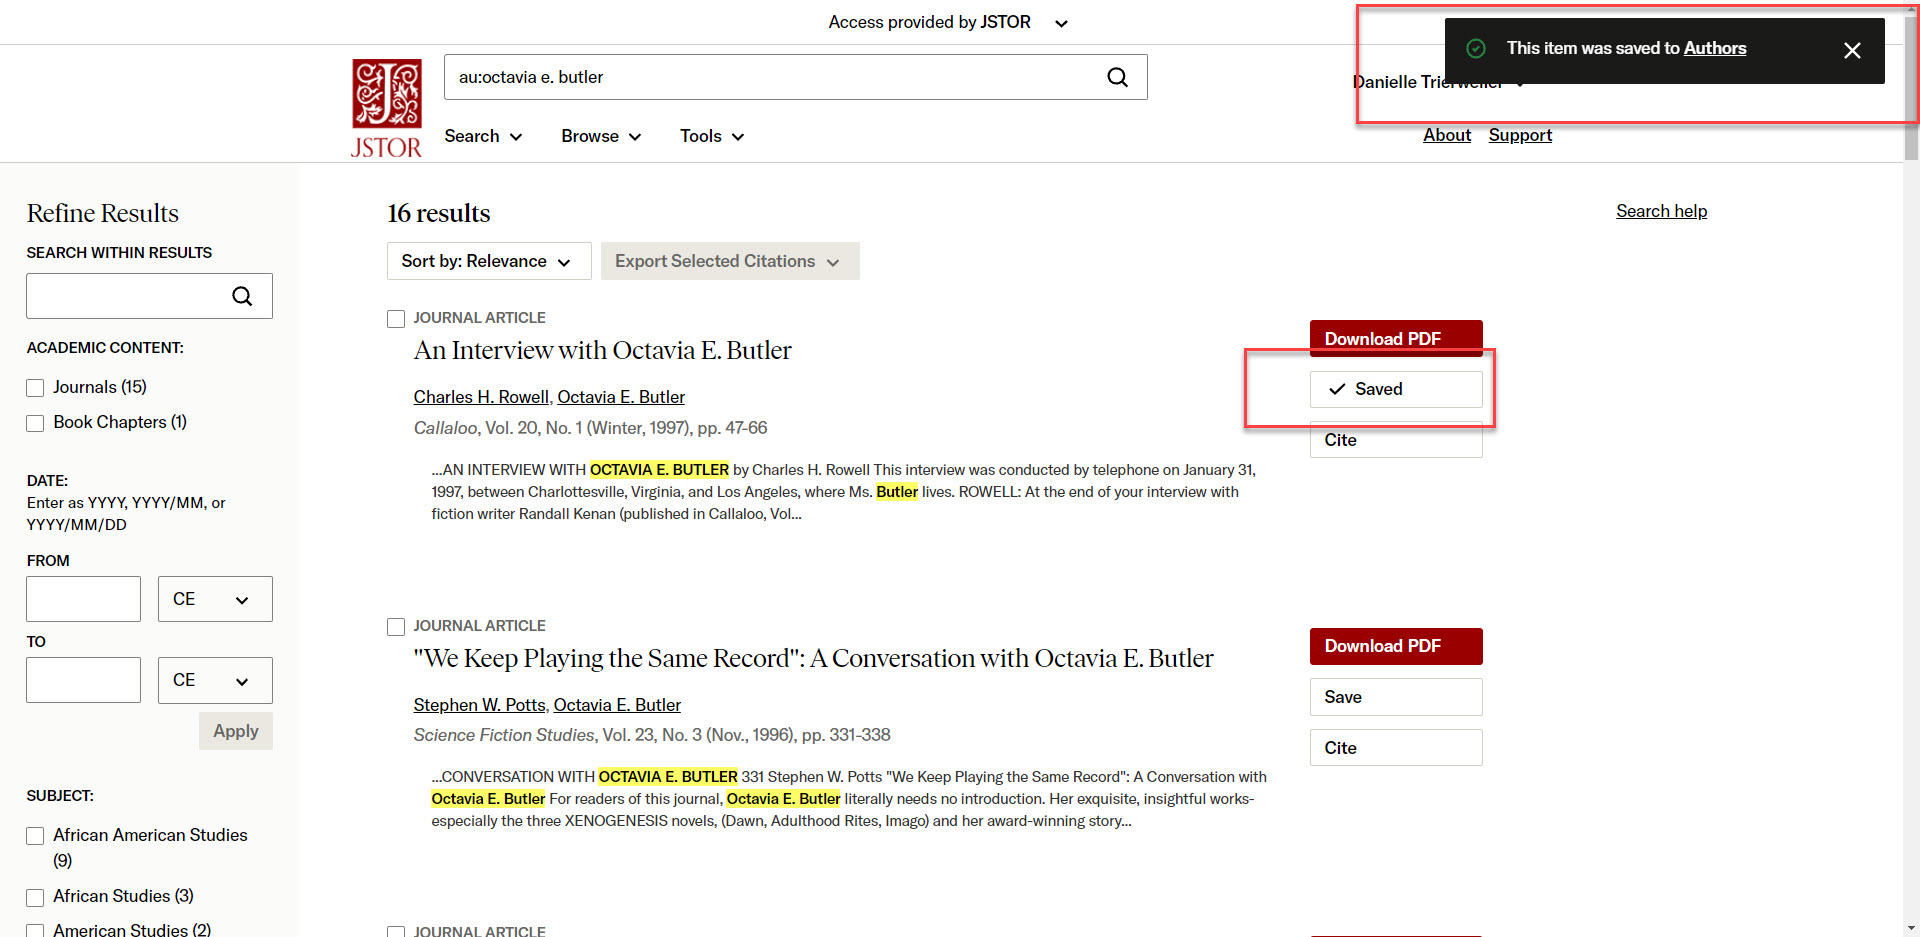Click the Saved button for the first article
Screen dimensions: 1920x937
1396,389
